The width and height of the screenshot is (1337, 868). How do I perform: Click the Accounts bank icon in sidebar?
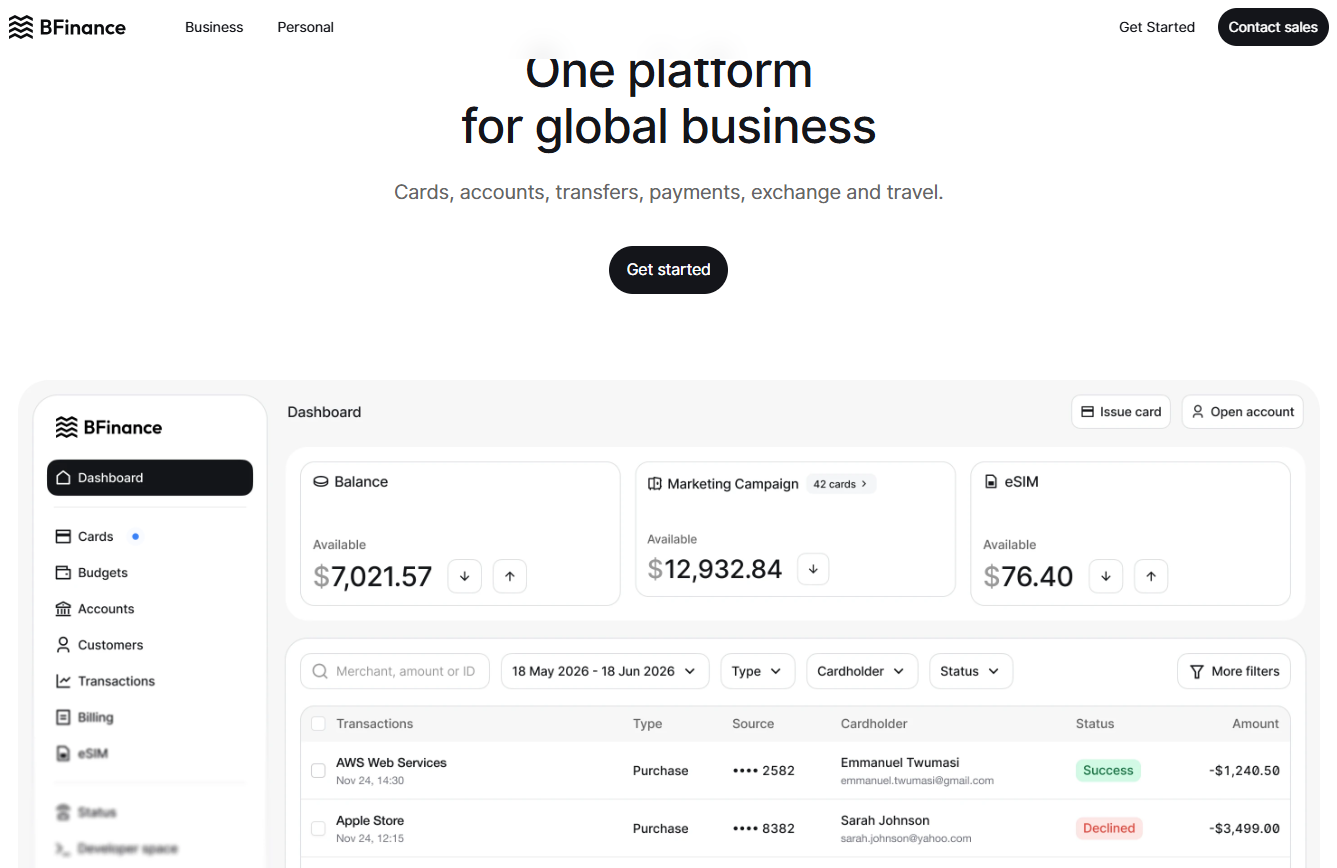click(63, 608)
